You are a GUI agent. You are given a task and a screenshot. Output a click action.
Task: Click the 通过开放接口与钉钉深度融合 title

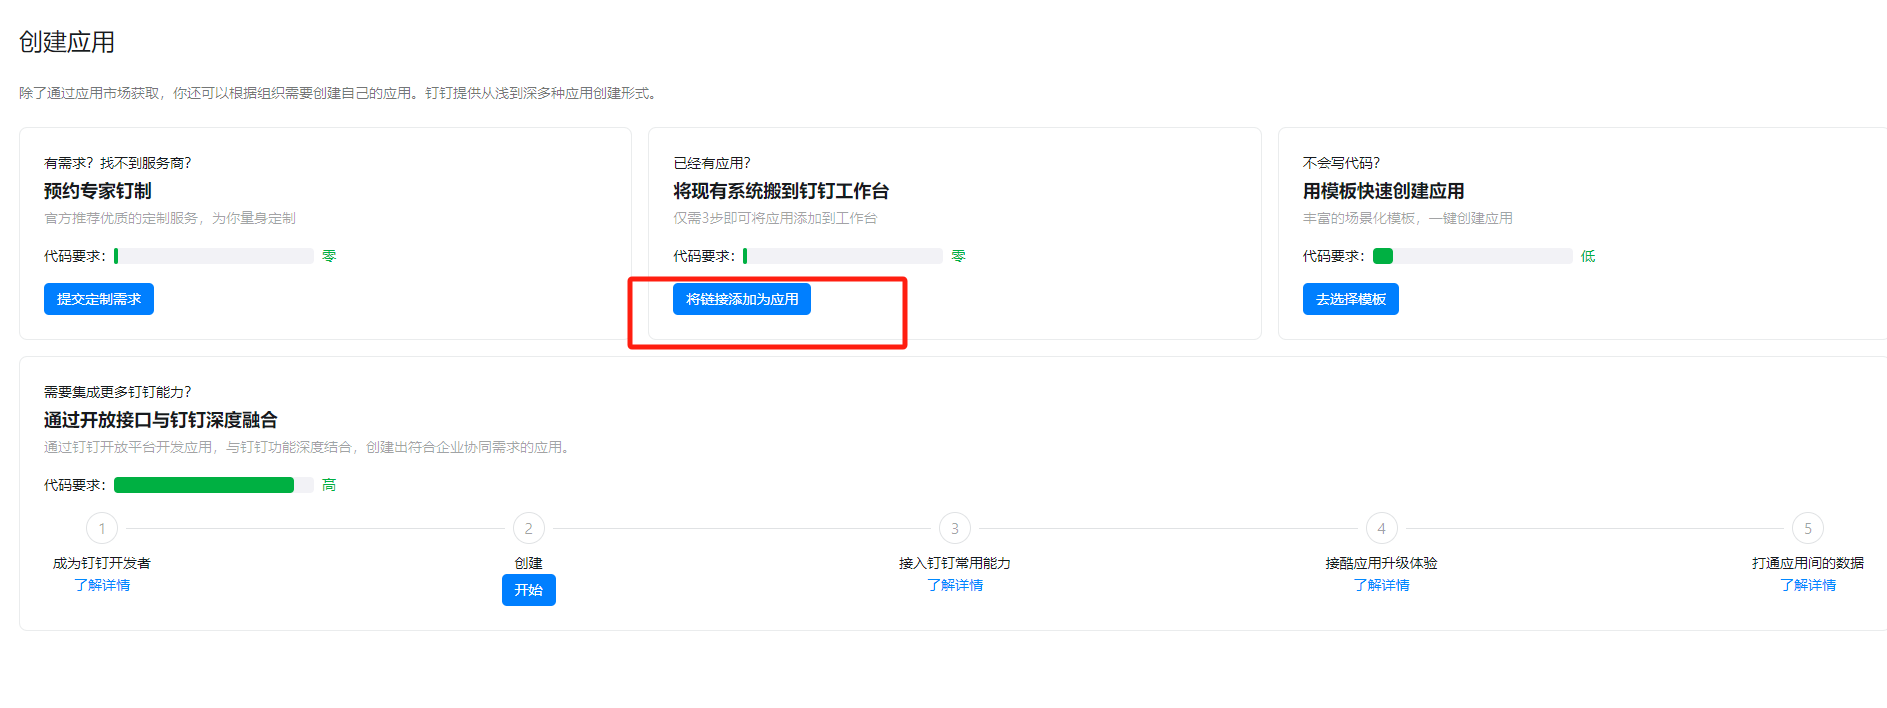click(x=161, y=420)
